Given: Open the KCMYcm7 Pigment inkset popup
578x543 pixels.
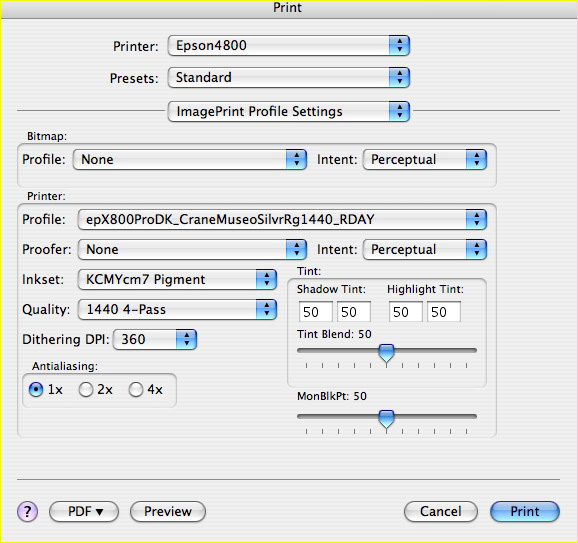Looking at the screenshot, I should coord(177,279).
